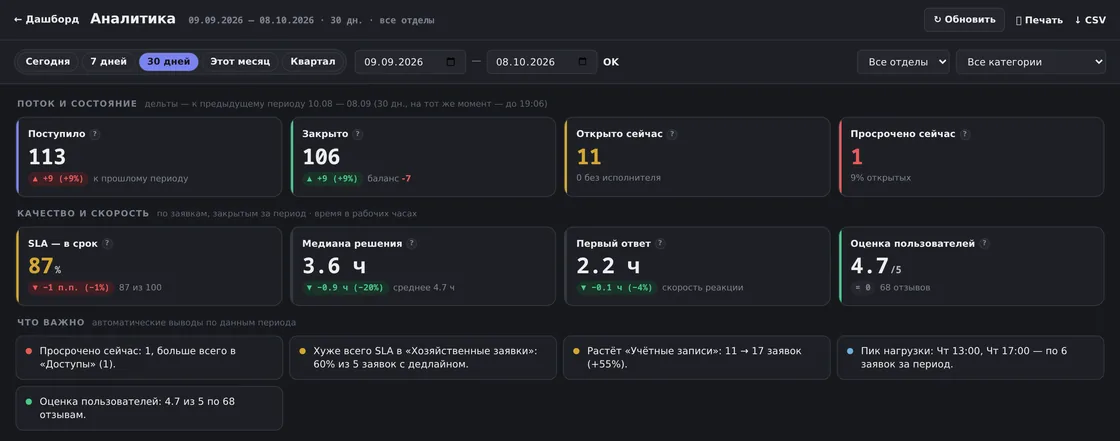
Task: Select the 7 дней period tab
Action: pos(109,61)
